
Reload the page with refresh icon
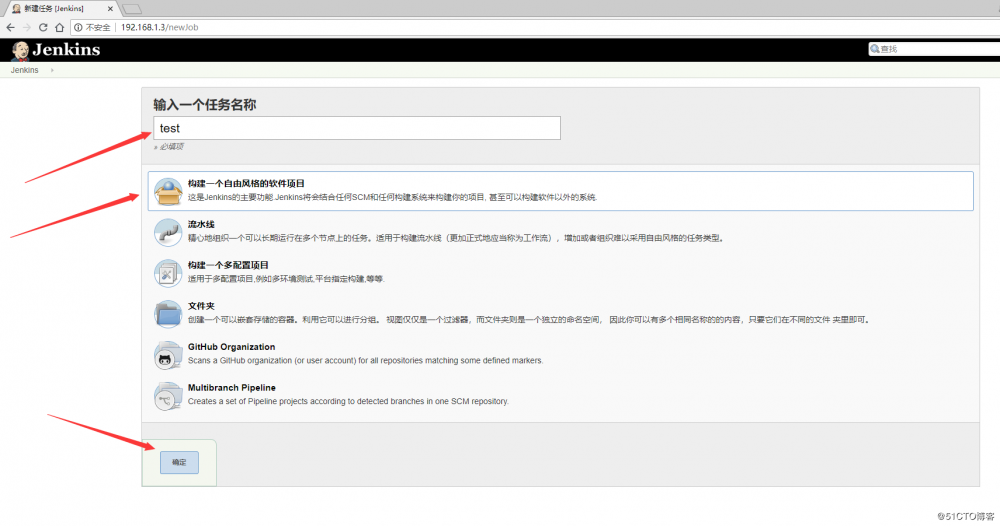pos(43,27)
